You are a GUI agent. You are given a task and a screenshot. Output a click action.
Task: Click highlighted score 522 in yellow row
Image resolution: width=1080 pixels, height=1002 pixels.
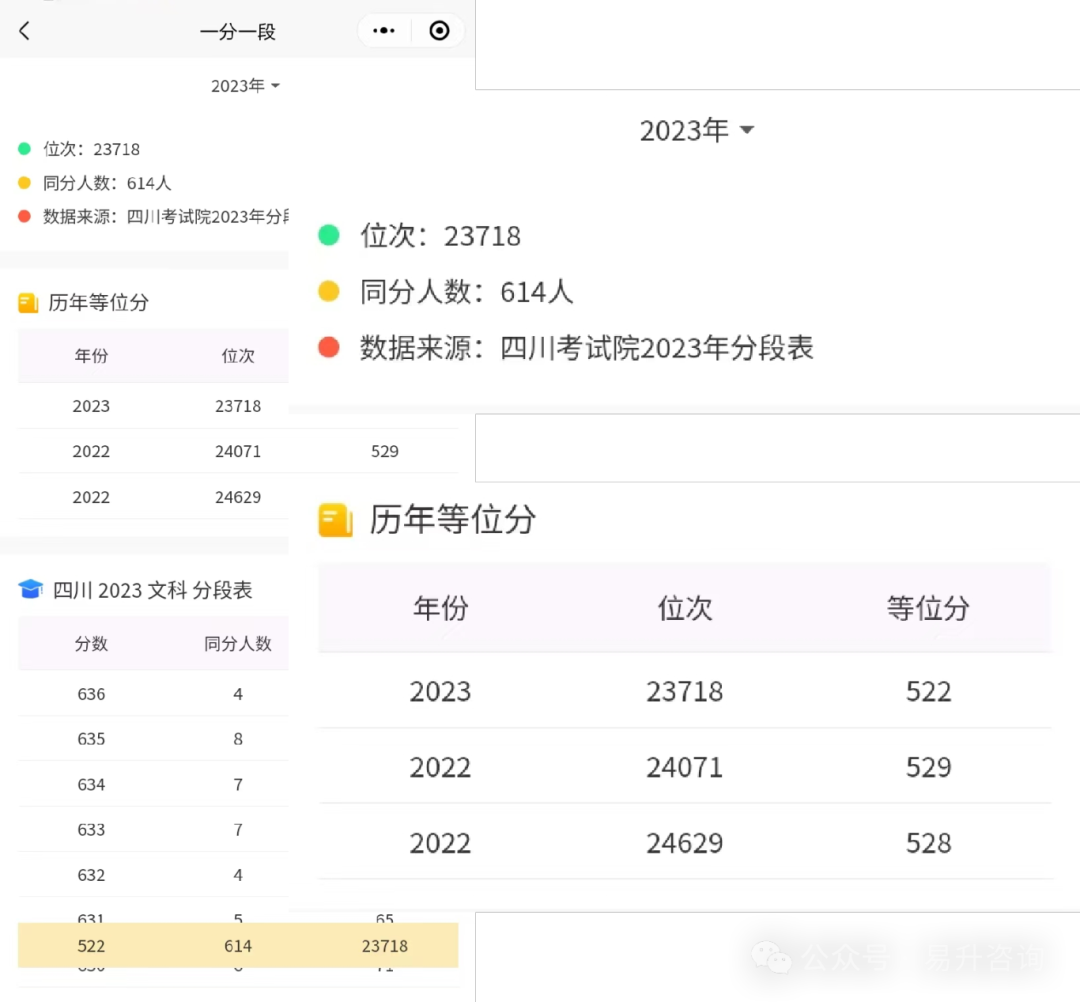point(91,946)
